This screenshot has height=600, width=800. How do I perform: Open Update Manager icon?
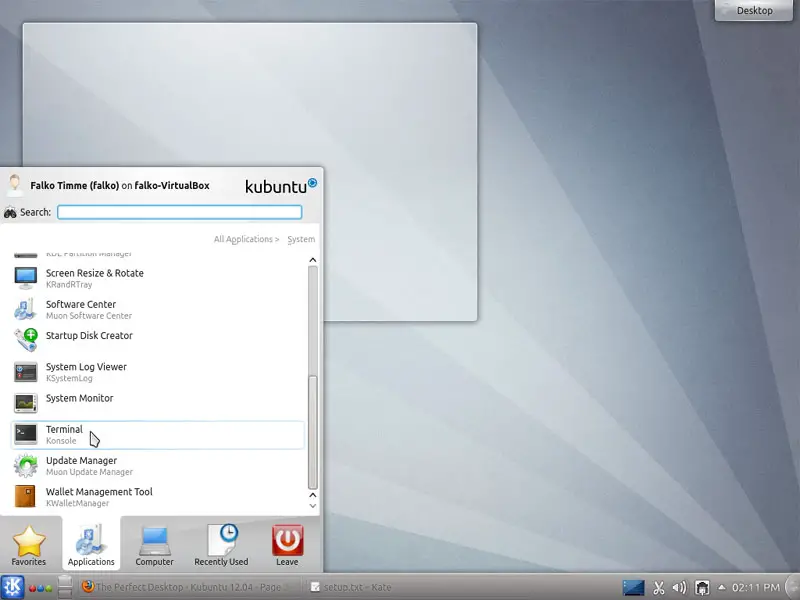point(25,466)
